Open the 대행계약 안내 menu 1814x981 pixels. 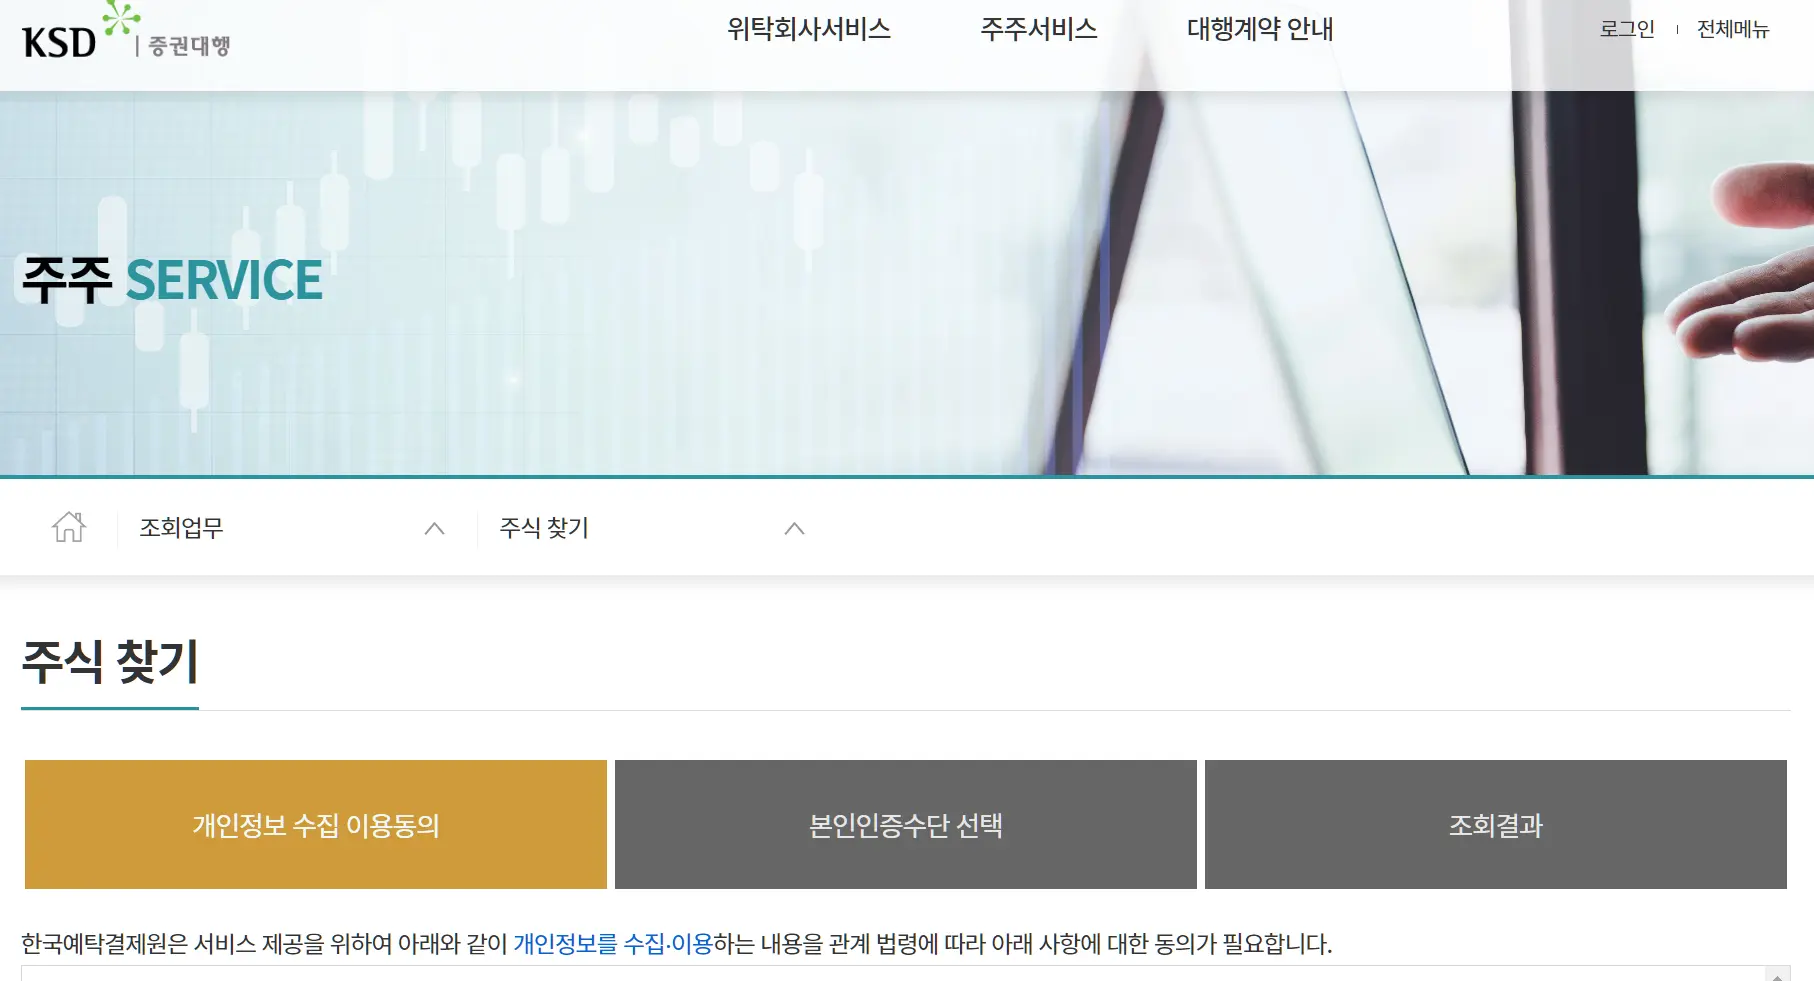tap(1260, 30)
